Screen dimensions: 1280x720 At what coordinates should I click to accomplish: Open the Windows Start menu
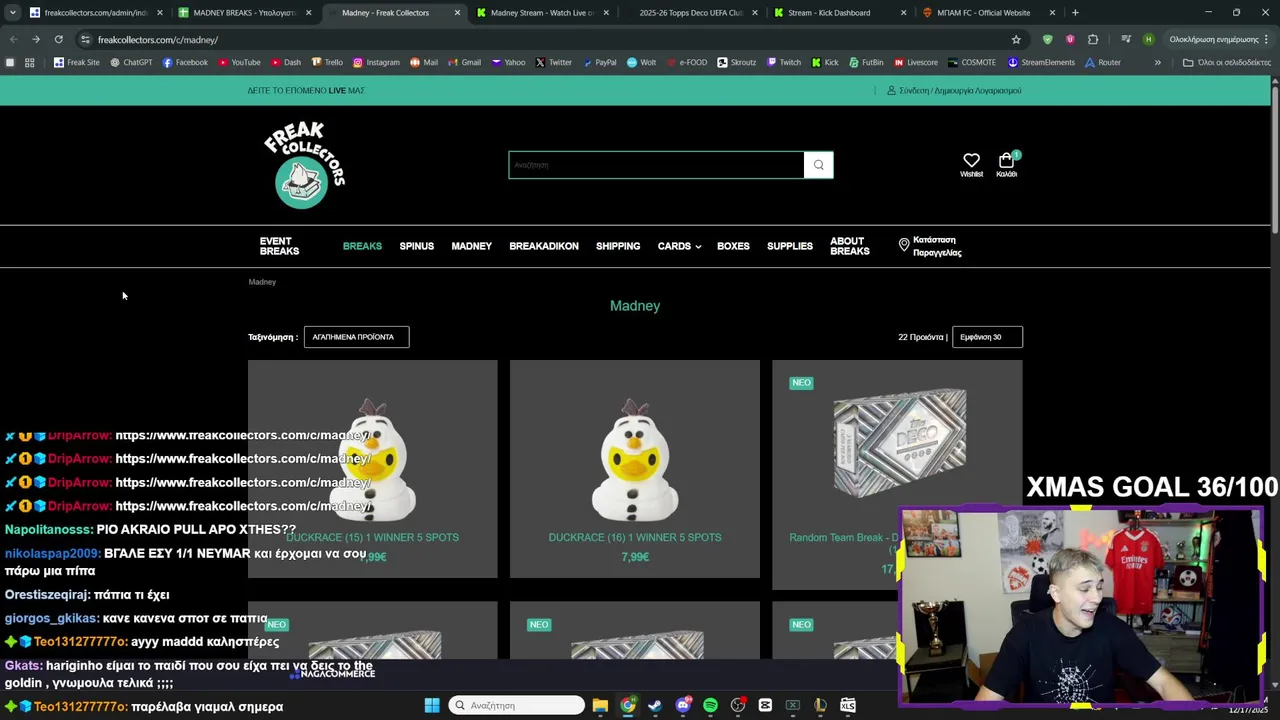[x=432, y=705]
